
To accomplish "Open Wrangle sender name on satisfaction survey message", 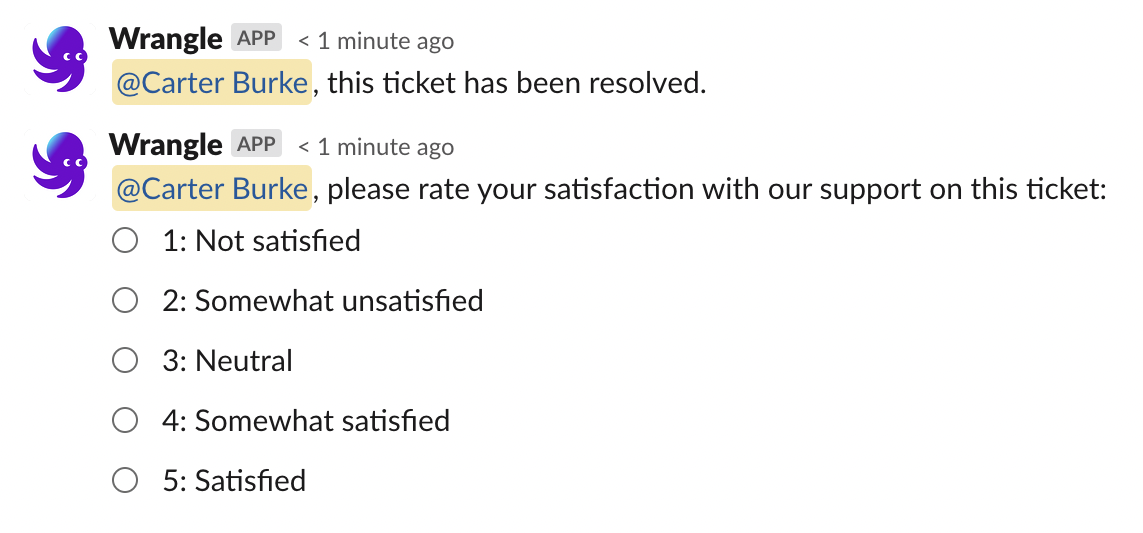I will (x=165, y=145).
